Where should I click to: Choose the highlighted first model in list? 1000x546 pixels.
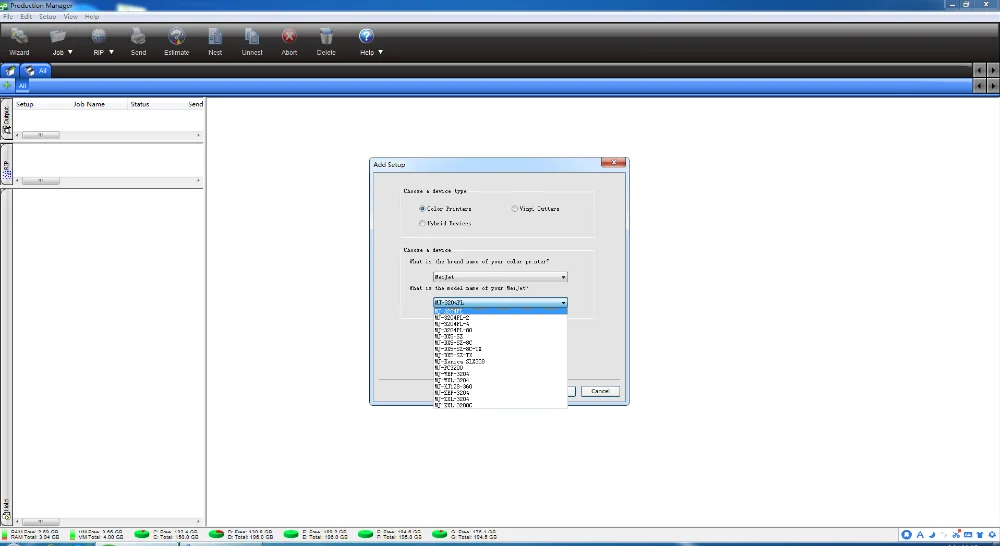(500, 311)
